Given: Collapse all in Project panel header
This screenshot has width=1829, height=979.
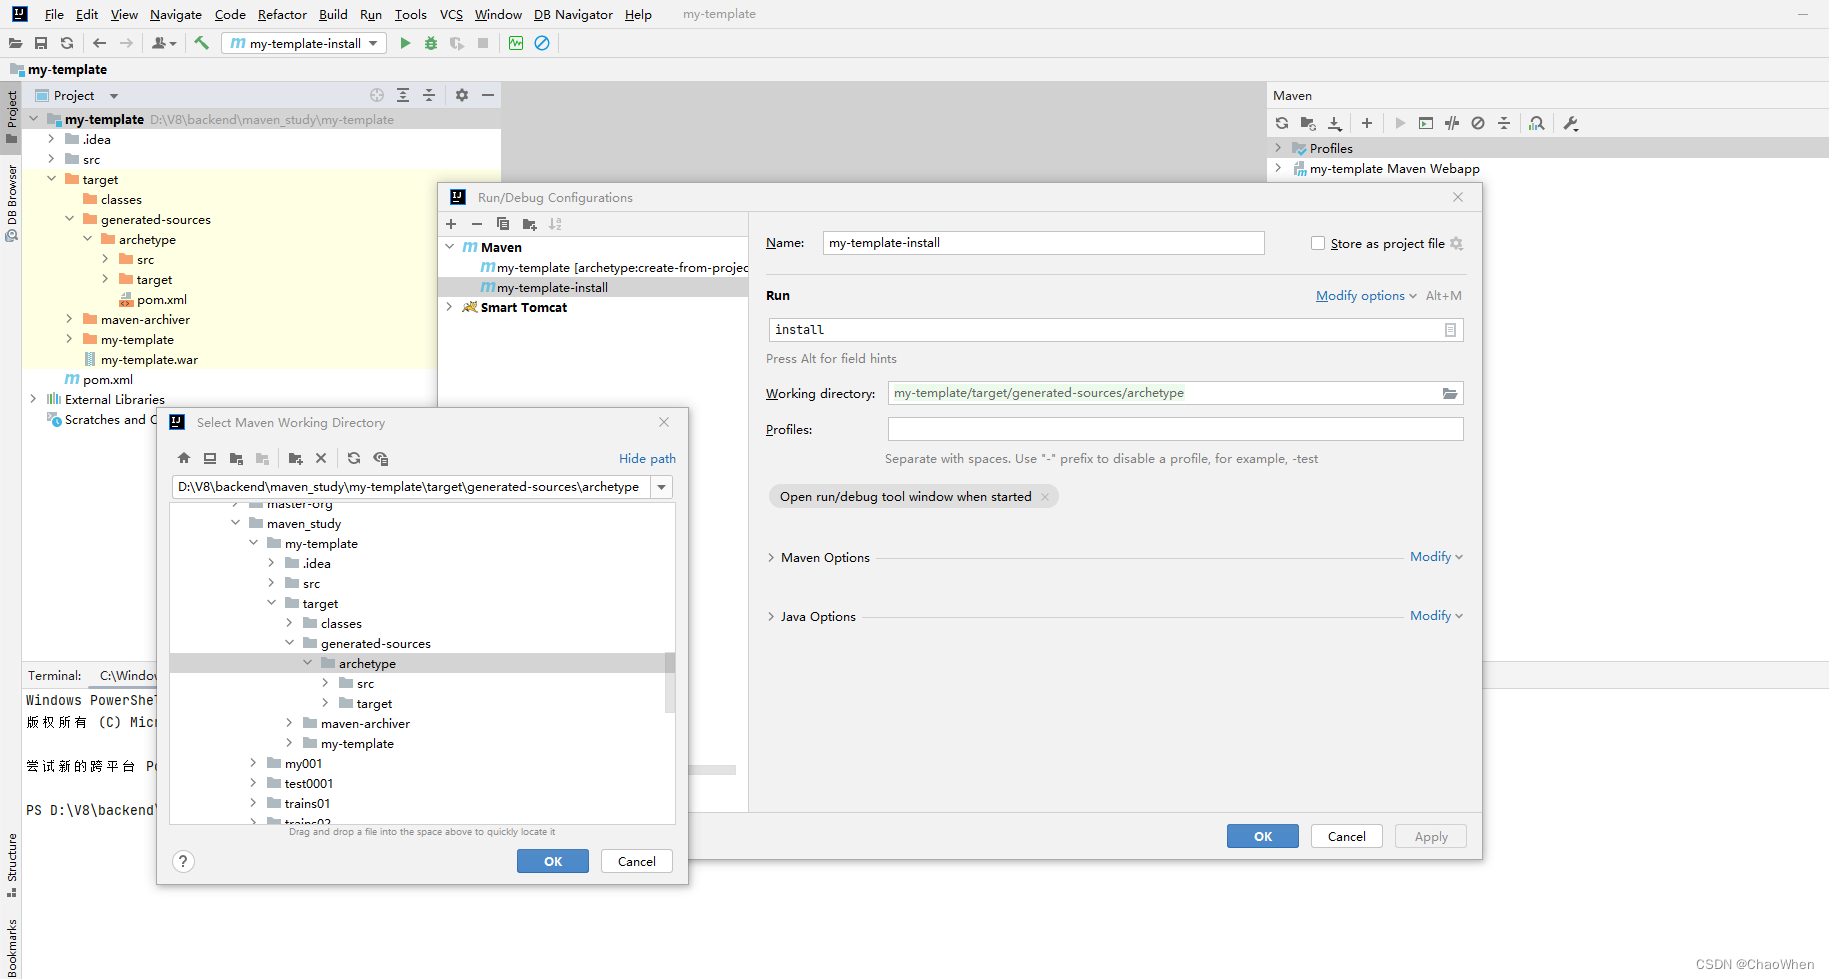Looking at the screenshot, I should coord(429,95).
